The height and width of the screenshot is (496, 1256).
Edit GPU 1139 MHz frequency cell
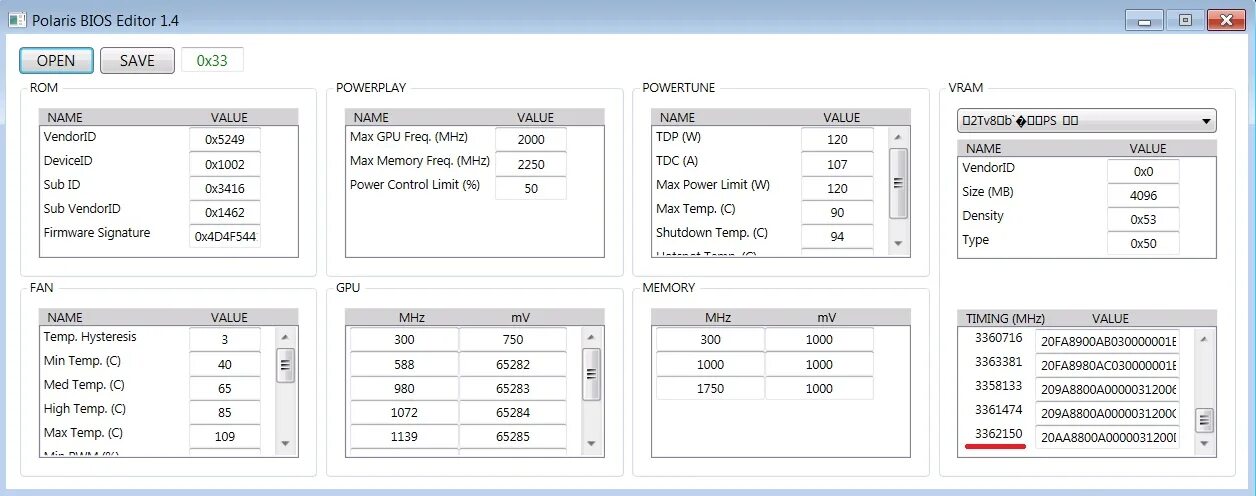[x=404, y=436]
